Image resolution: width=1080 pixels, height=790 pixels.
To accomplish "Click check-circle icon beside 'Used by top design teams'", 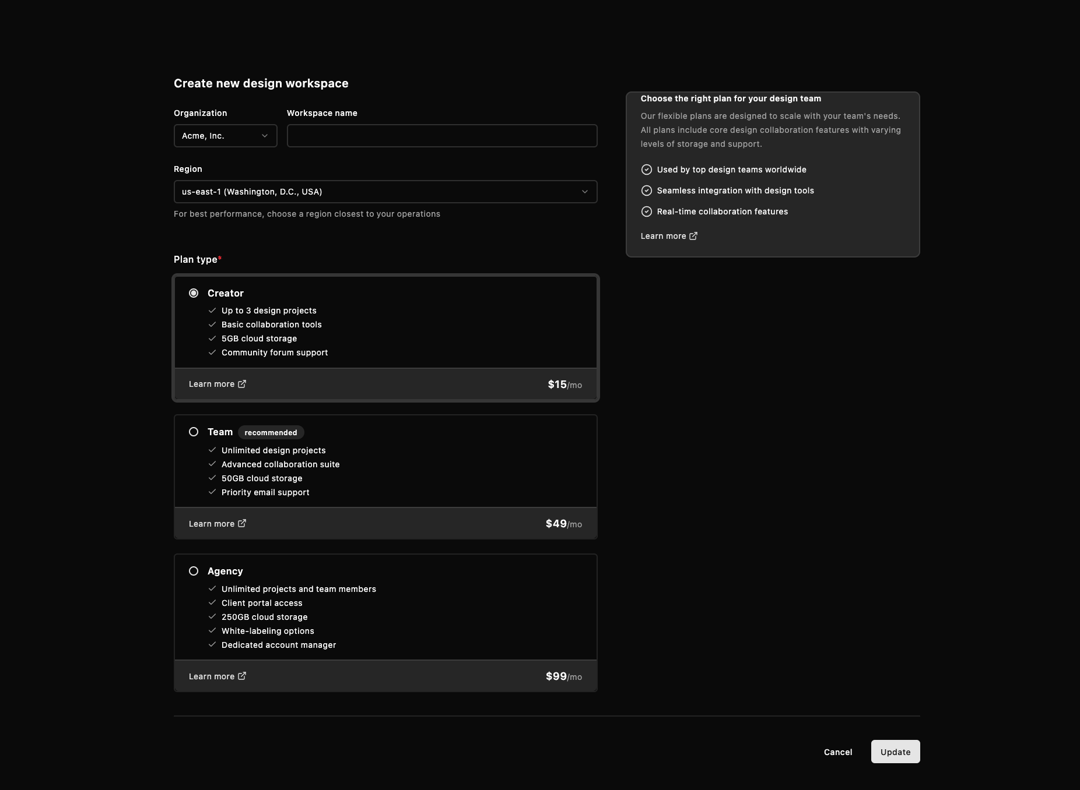I will point(646,169).
